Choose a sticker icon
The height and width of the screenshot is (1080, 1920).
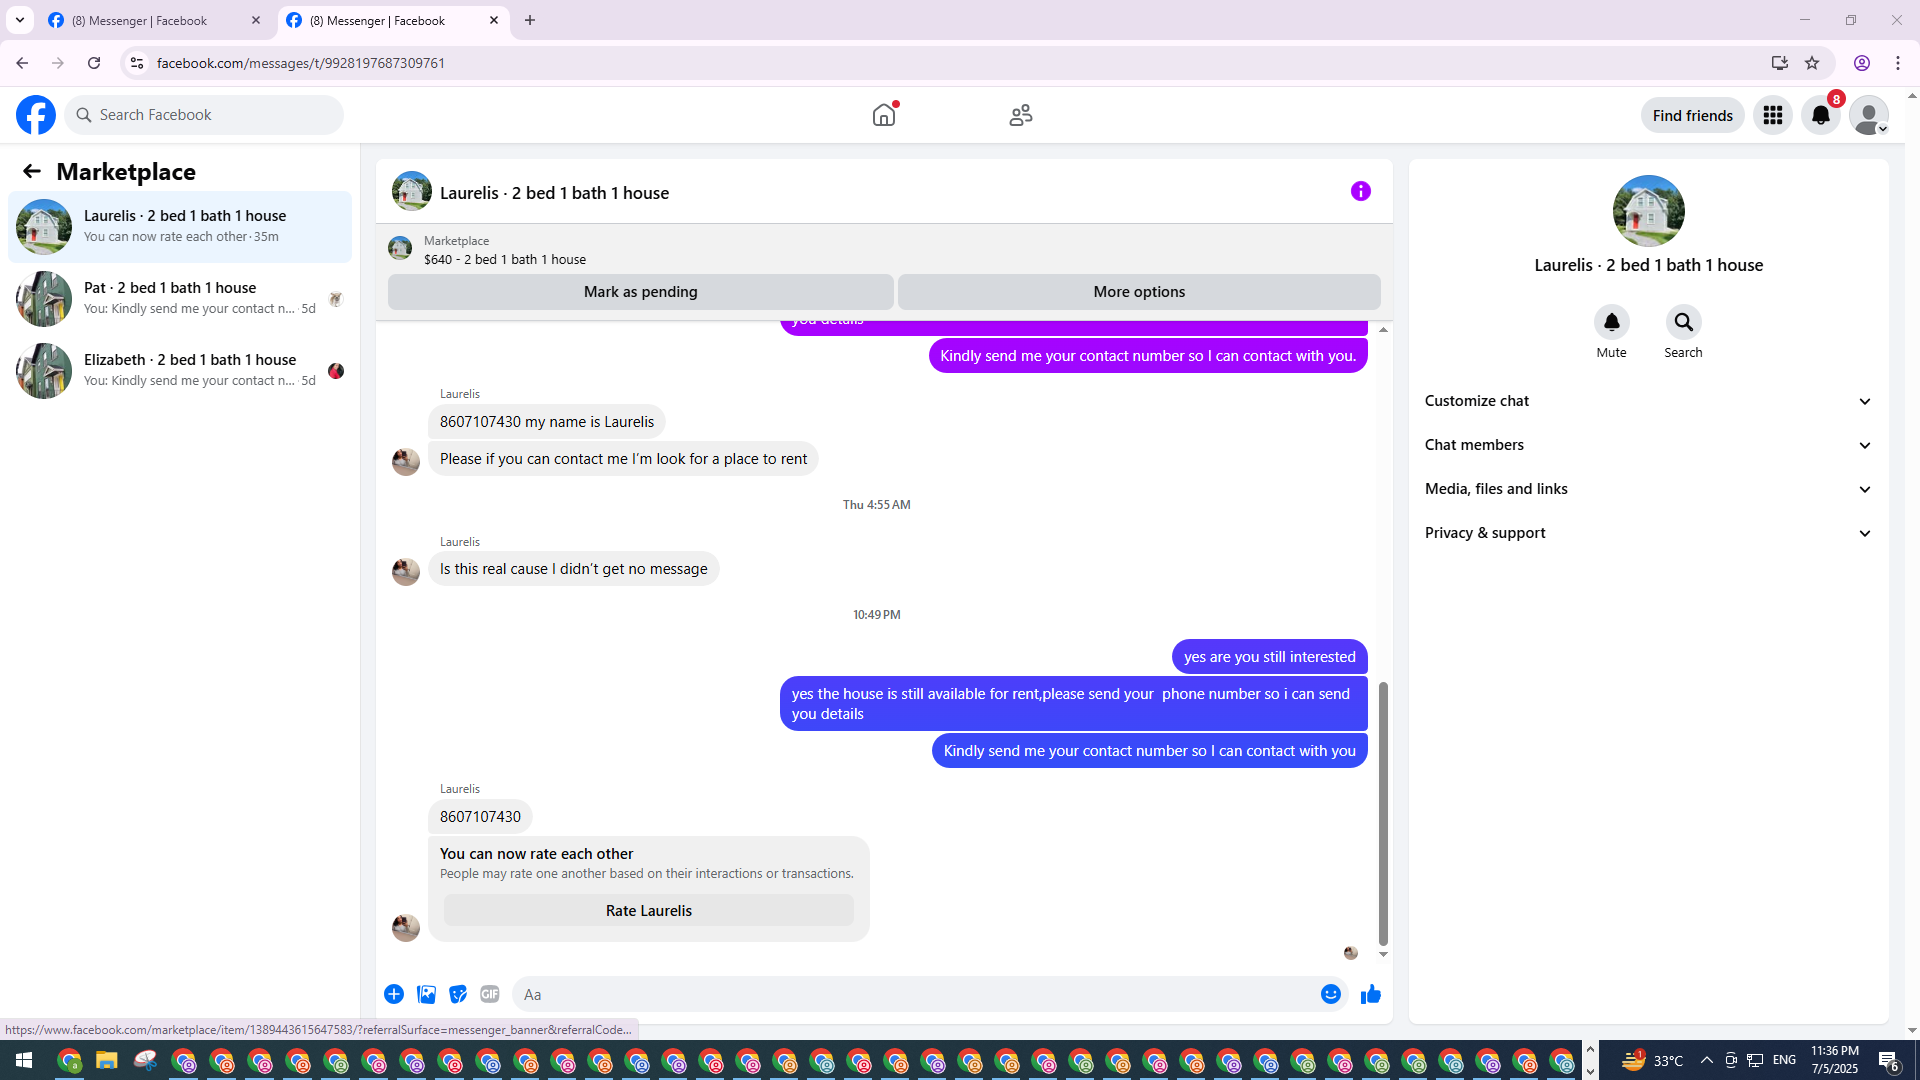point(458,994)
